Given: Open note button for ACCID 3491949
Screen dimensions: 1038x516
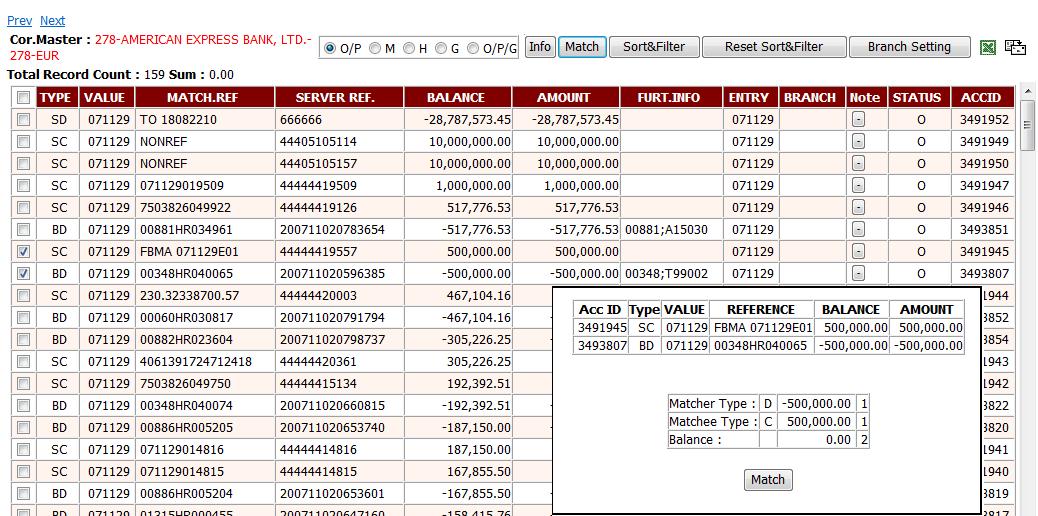Looking at the screenshot, I should click(858, 142).
